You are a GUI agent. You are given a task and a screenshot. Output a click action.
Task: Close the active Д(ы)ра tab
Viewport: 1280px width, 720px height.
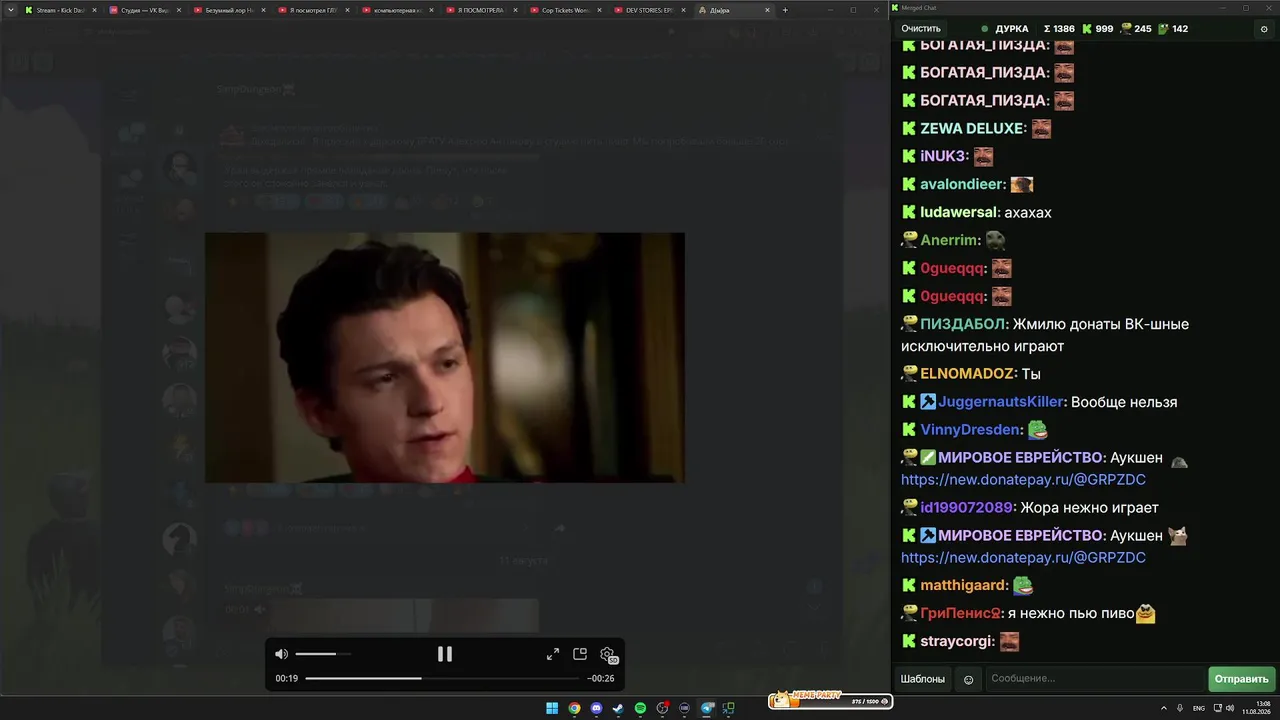(767, 10)
